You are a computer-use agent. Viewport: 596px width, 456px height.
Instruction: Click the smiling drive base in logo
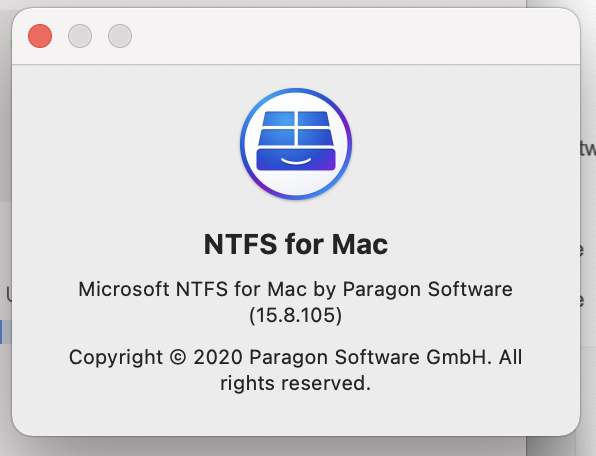[296, 160]
